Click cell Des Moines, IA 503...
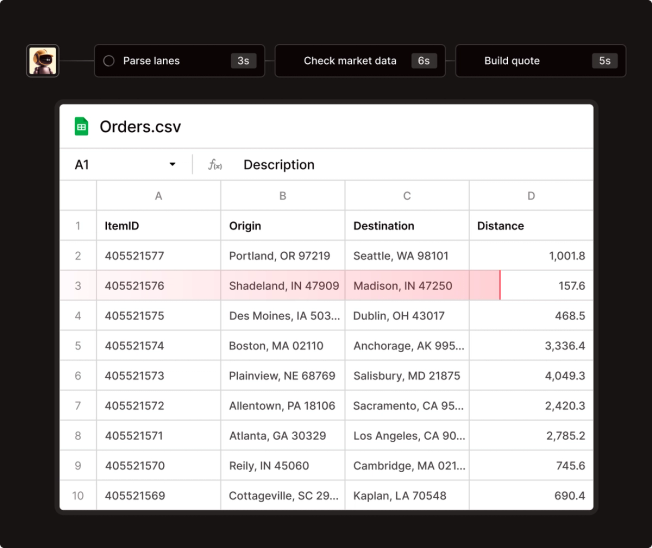The width and height of the screenshot is (652, 548). 283,316
